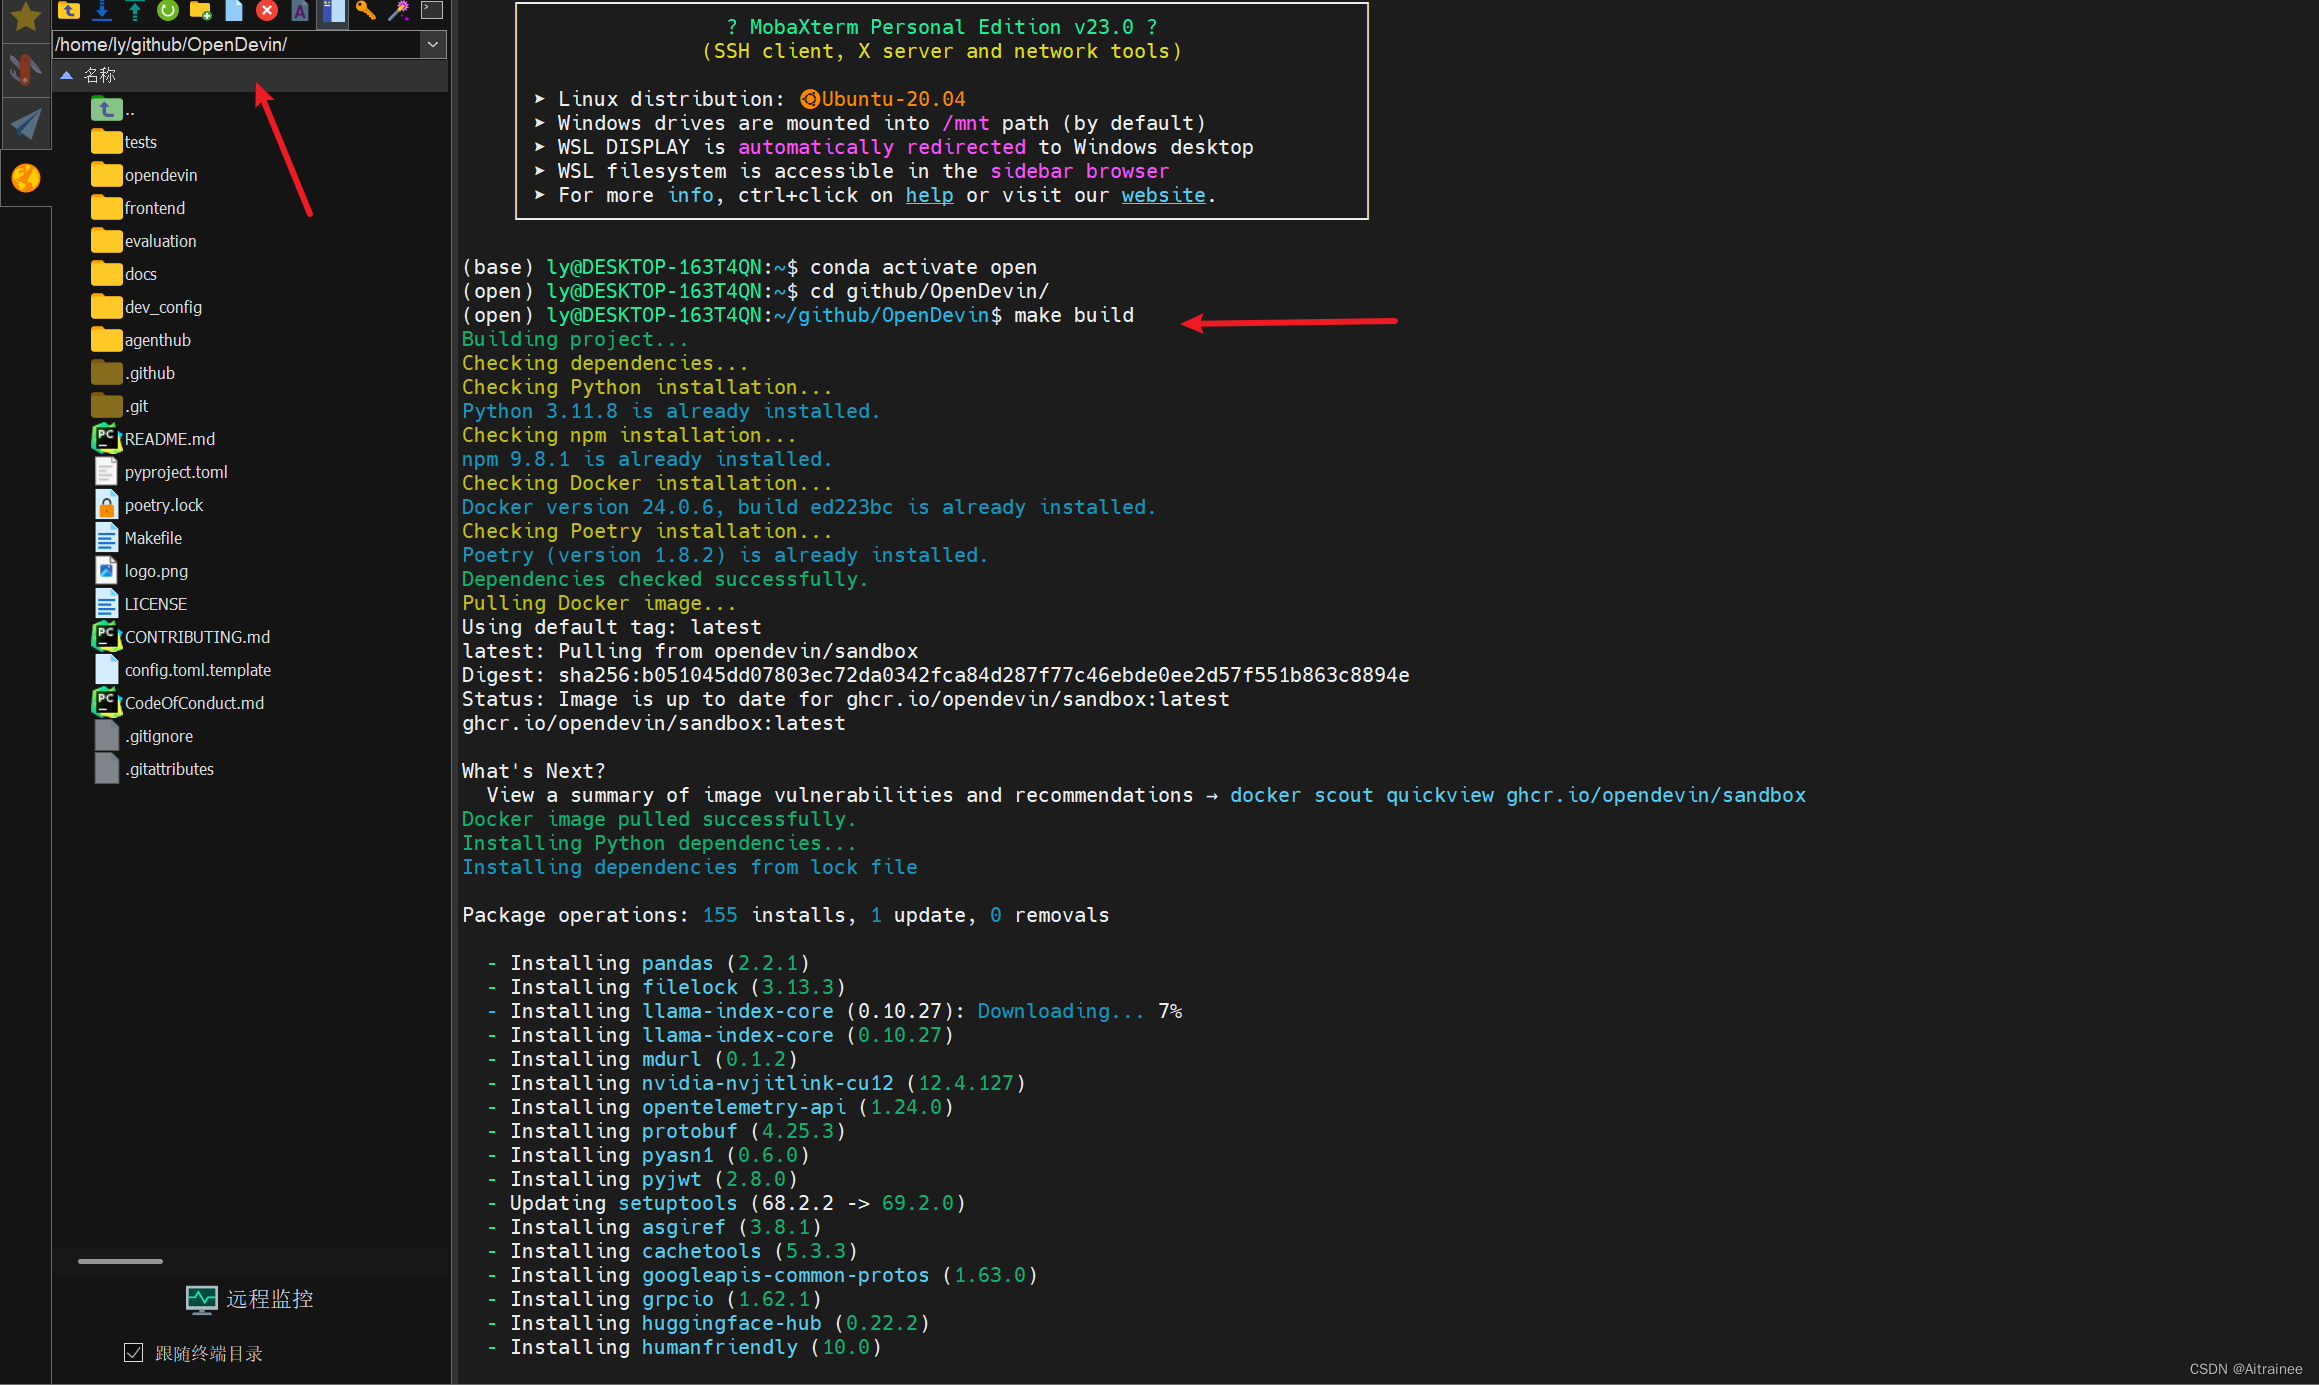Toggle the follow terminal folder checkbox
The width and height of the screenshot is (2319, 1385).
point(133,1353)
